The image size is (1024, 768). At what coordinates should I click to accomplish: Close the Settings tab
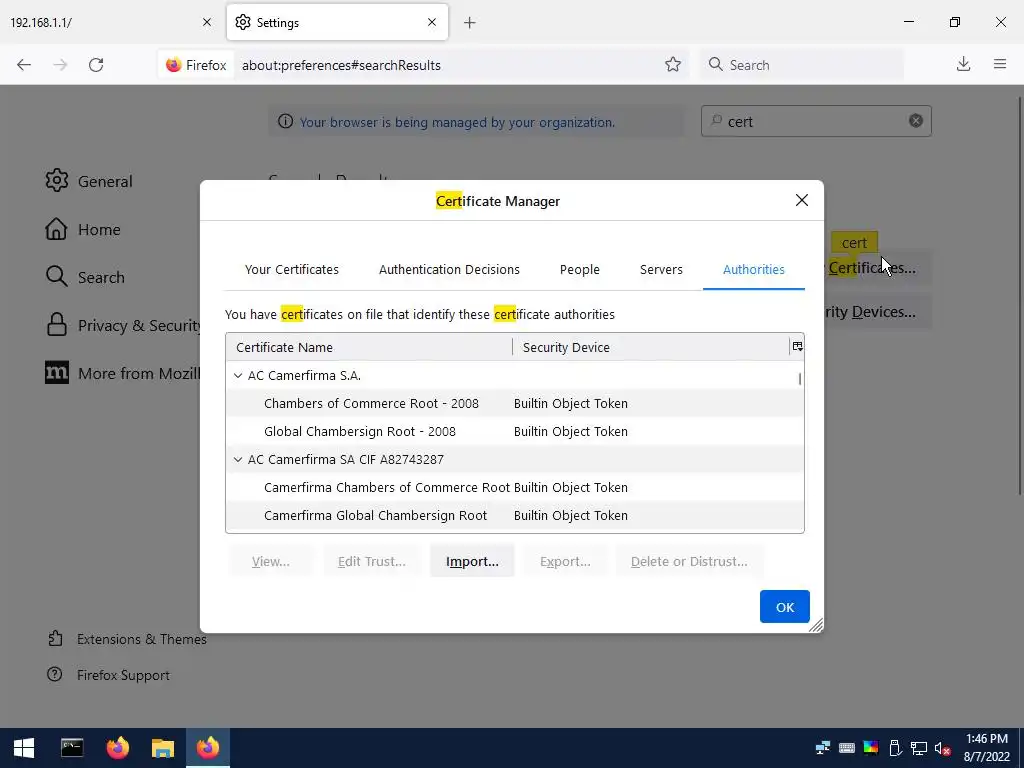click(x=432, y=22)
